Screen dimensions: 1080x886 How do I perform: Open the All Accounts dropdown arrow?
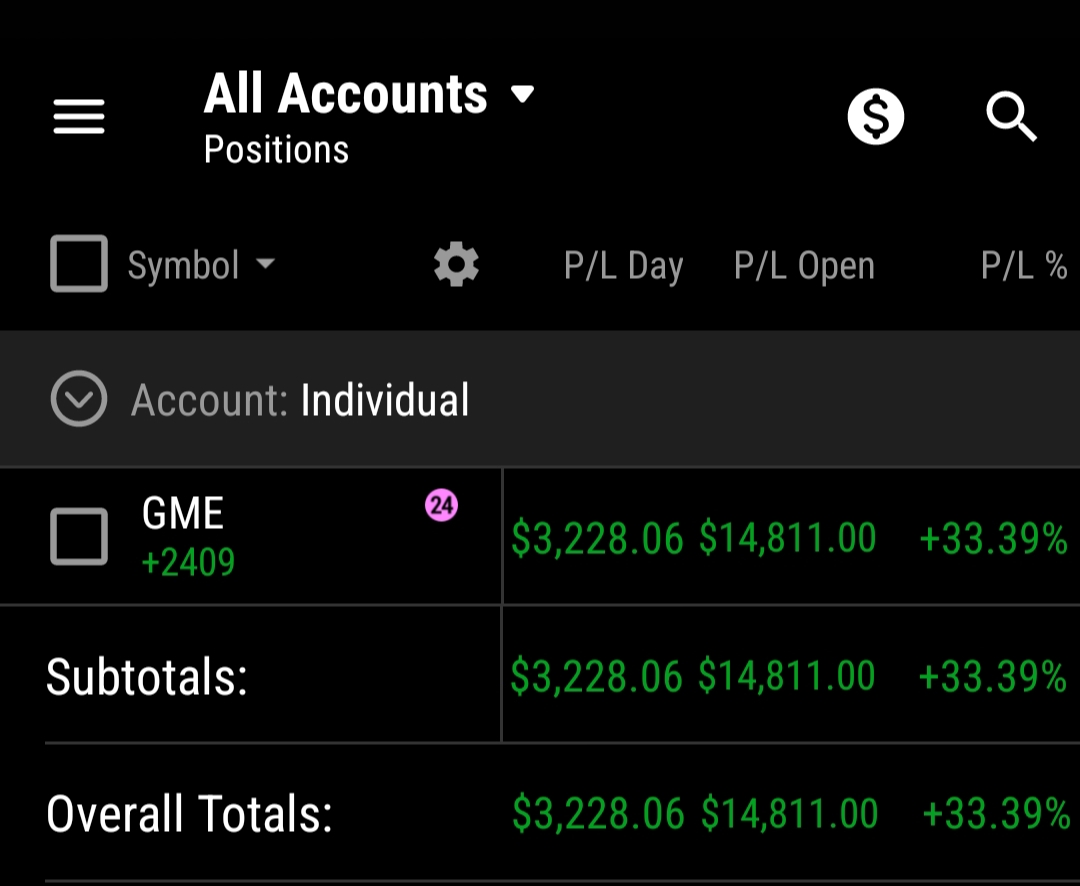click(522, 95)
